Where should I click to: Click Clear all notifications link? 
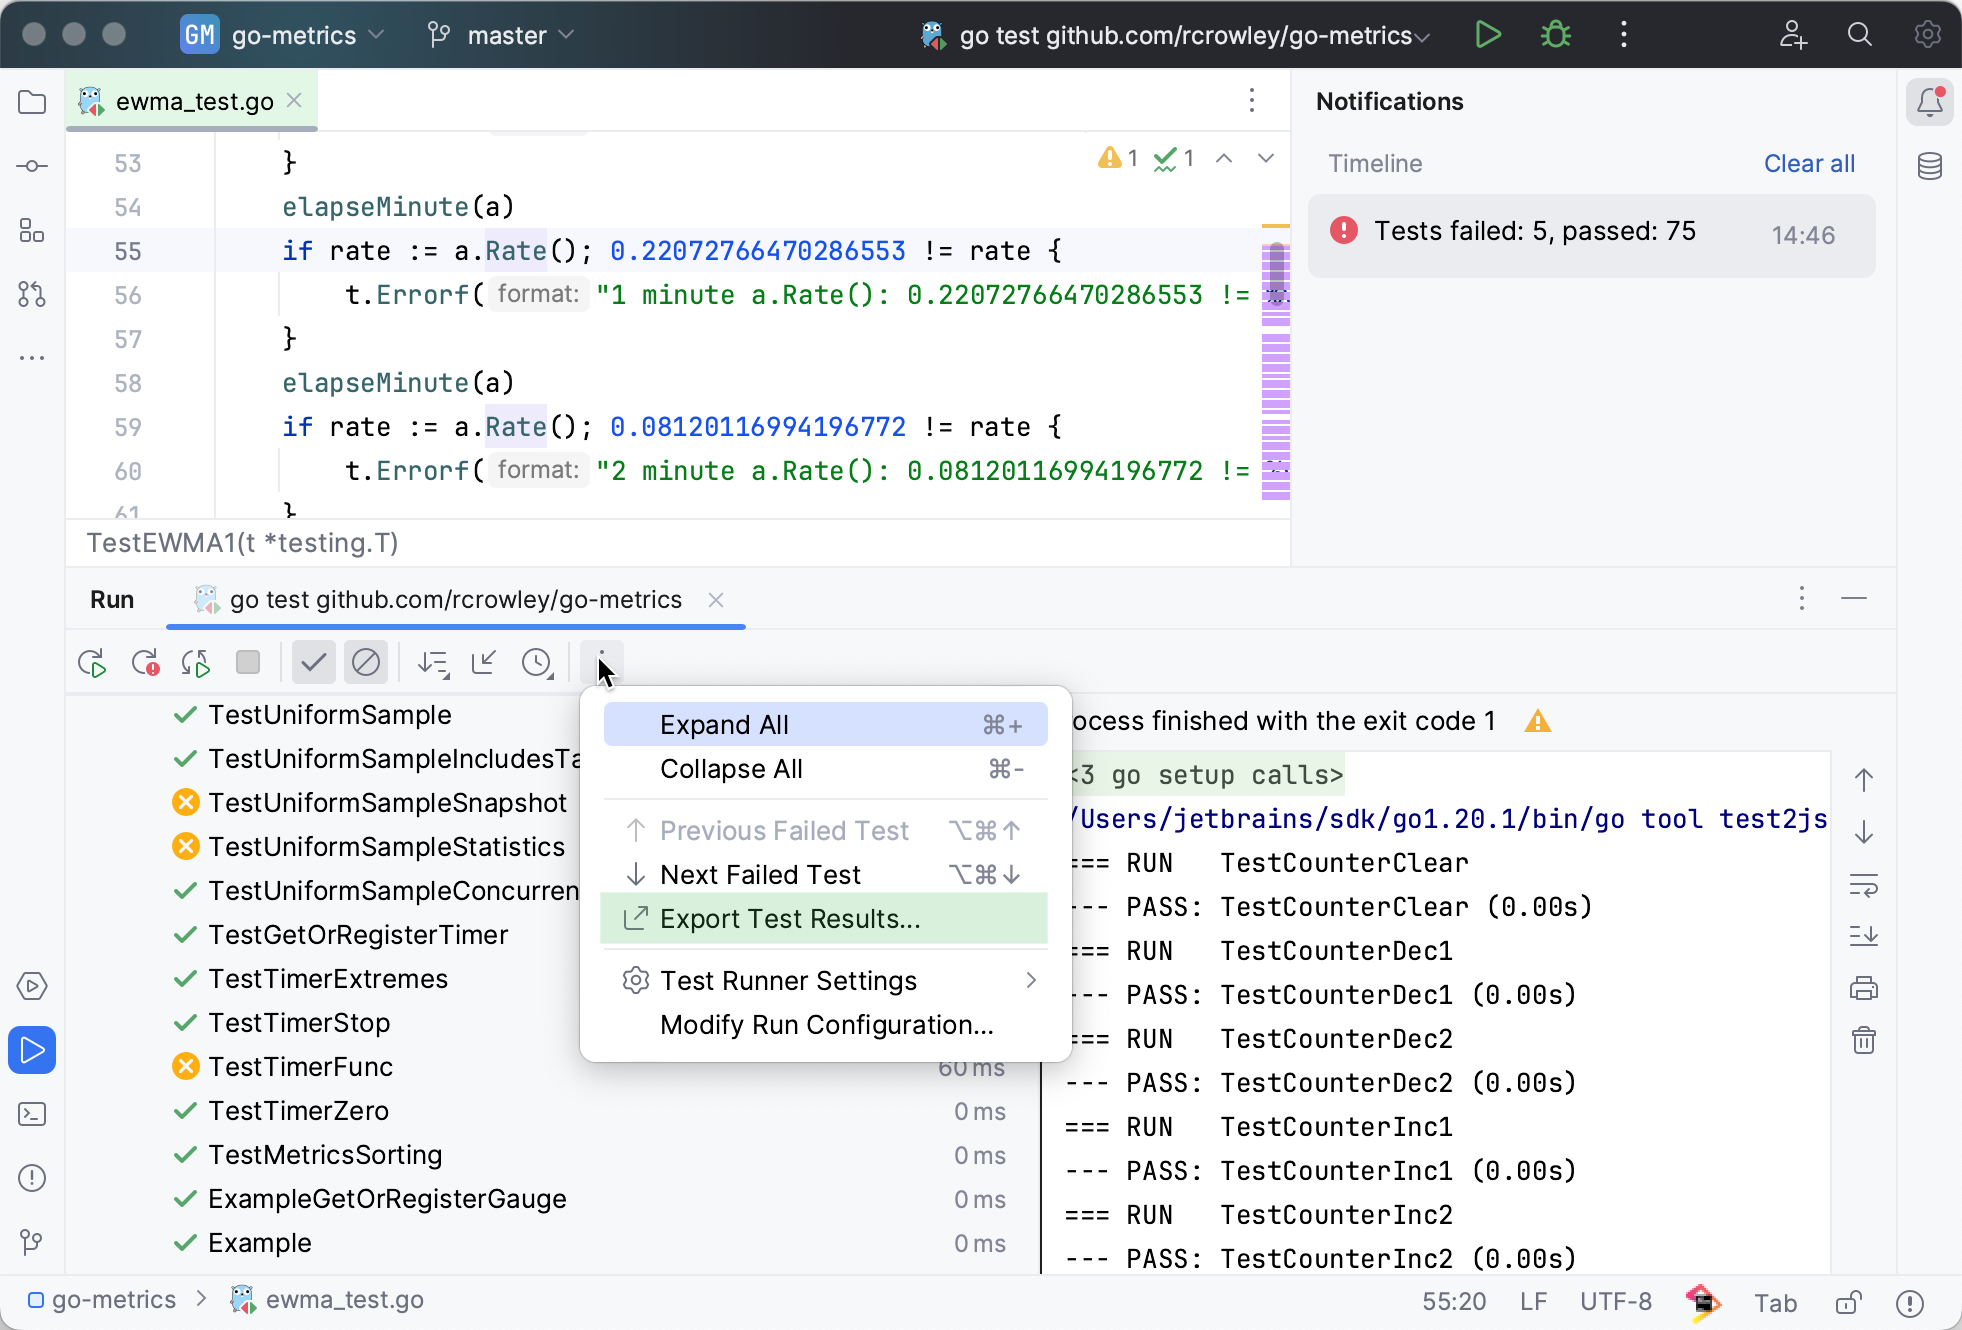(x=1808, y=163)
